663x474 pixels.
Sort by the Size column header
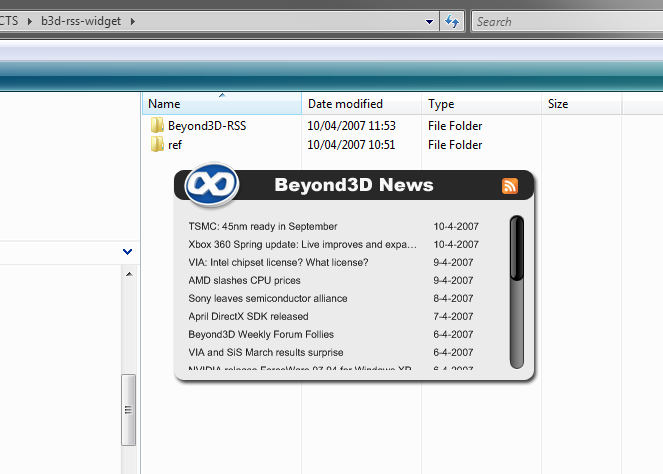click(x=581, y=104)
